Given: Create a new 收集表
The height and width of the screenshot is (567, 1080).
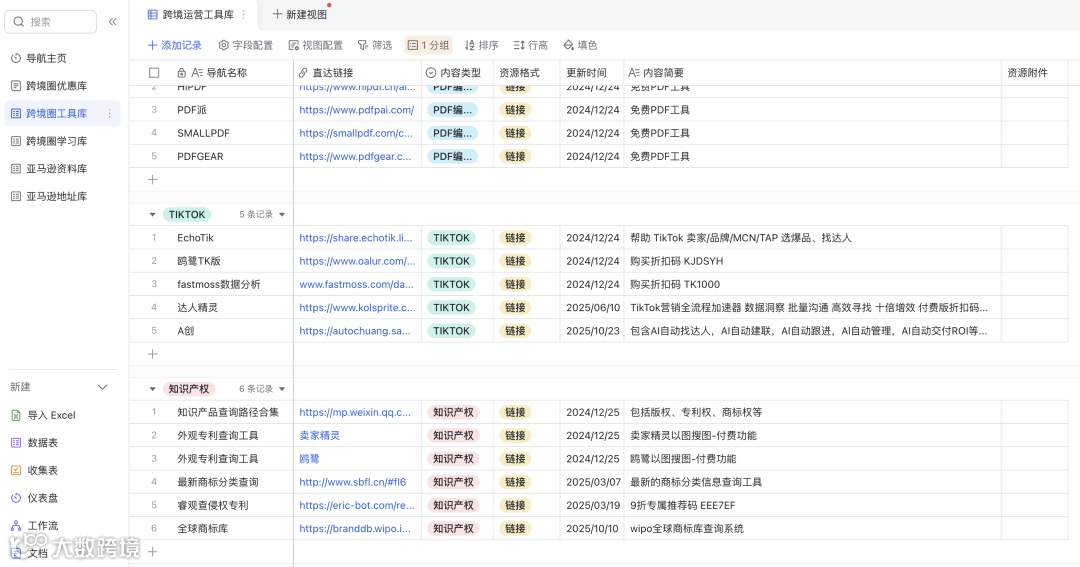Looking at the screenshot, I should (34, 471).
